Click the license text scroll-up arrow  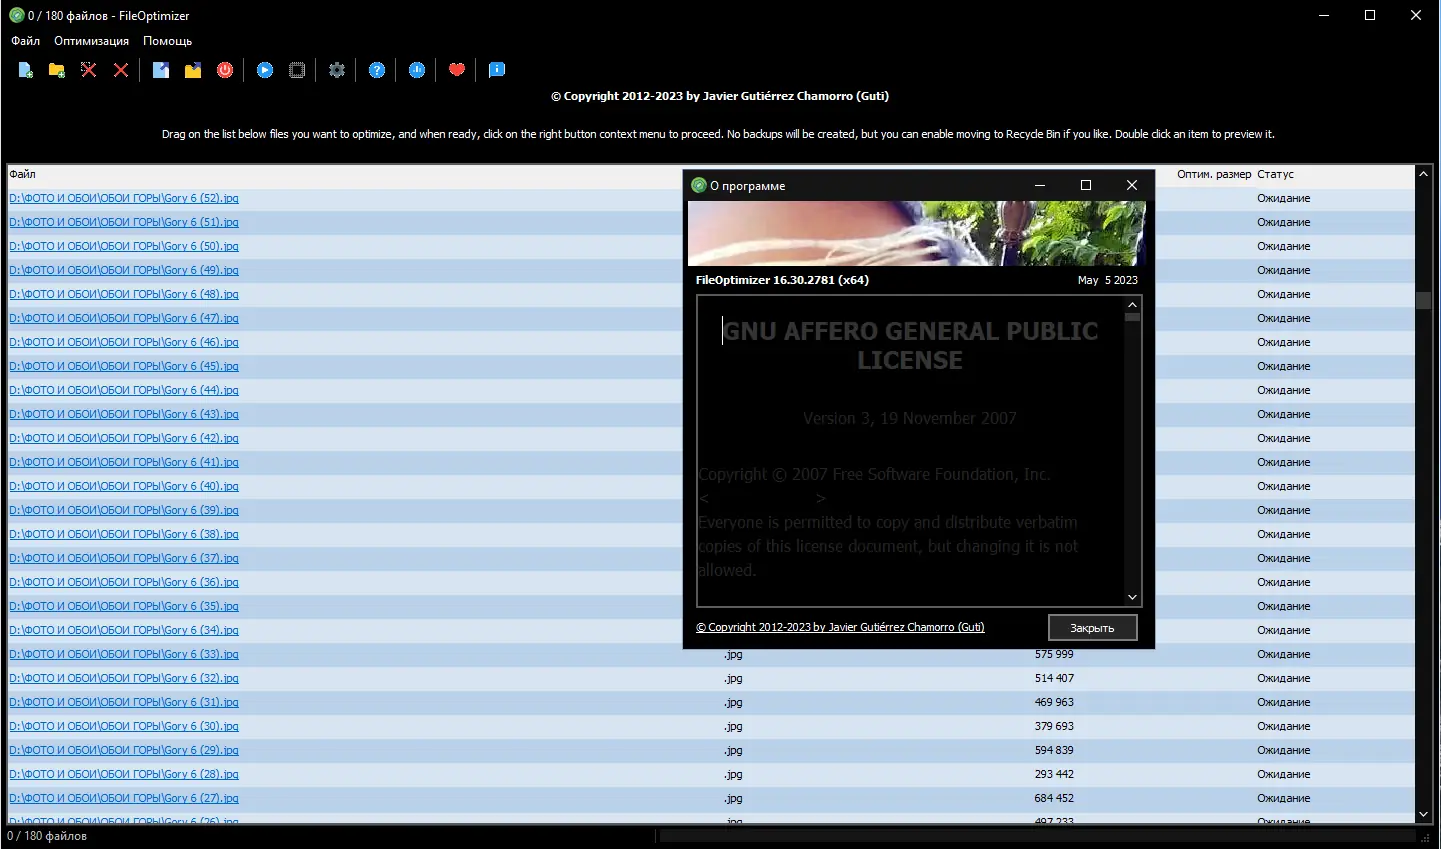(1132, 305)
